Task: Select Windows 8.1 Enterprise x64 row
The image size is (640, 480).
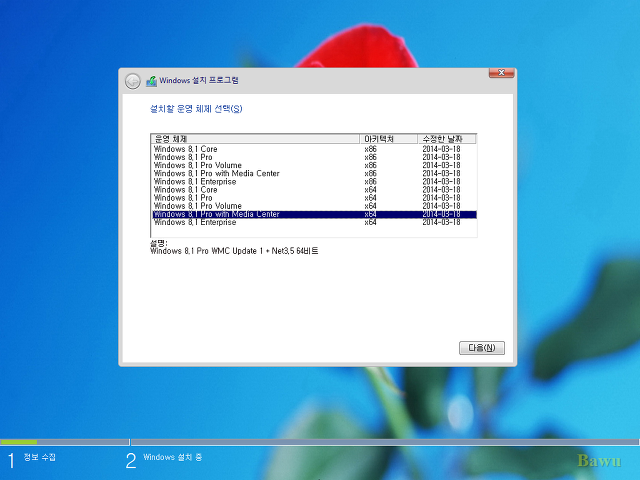Action: click(x=314, y=222)
